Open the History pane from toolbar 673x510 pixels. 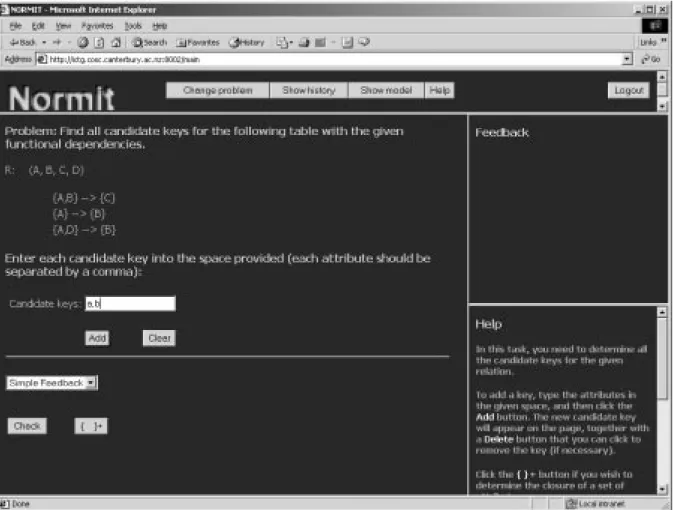tap(247, 42)
